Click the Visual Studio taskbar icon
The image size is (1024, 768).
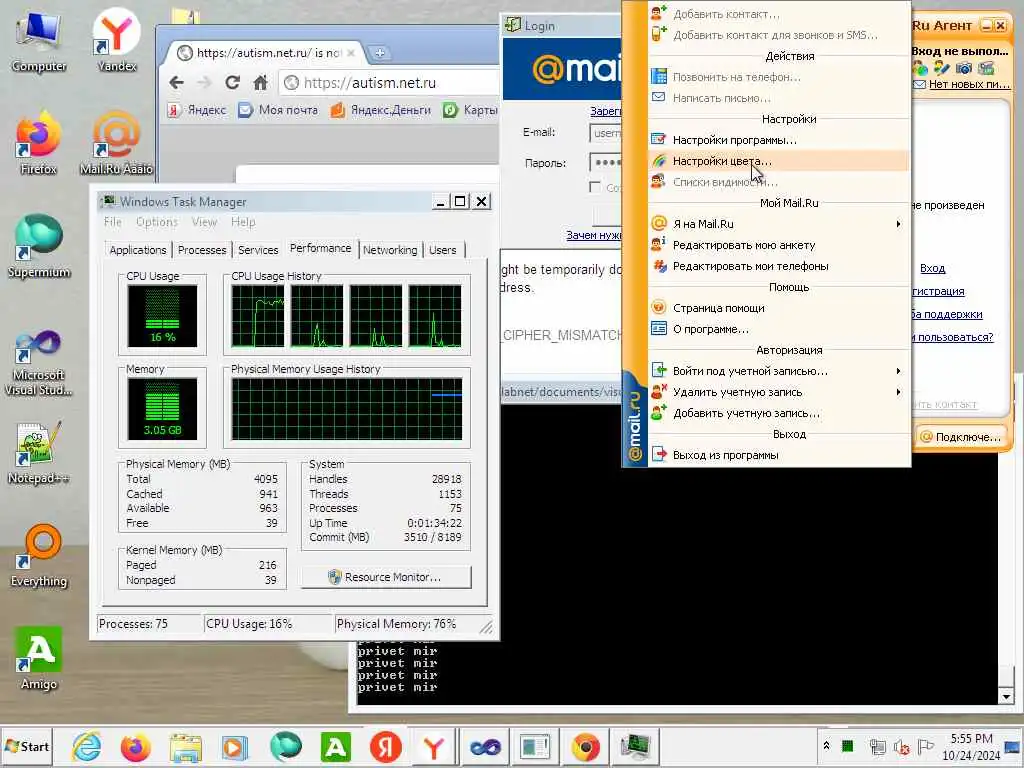(485, 747)
